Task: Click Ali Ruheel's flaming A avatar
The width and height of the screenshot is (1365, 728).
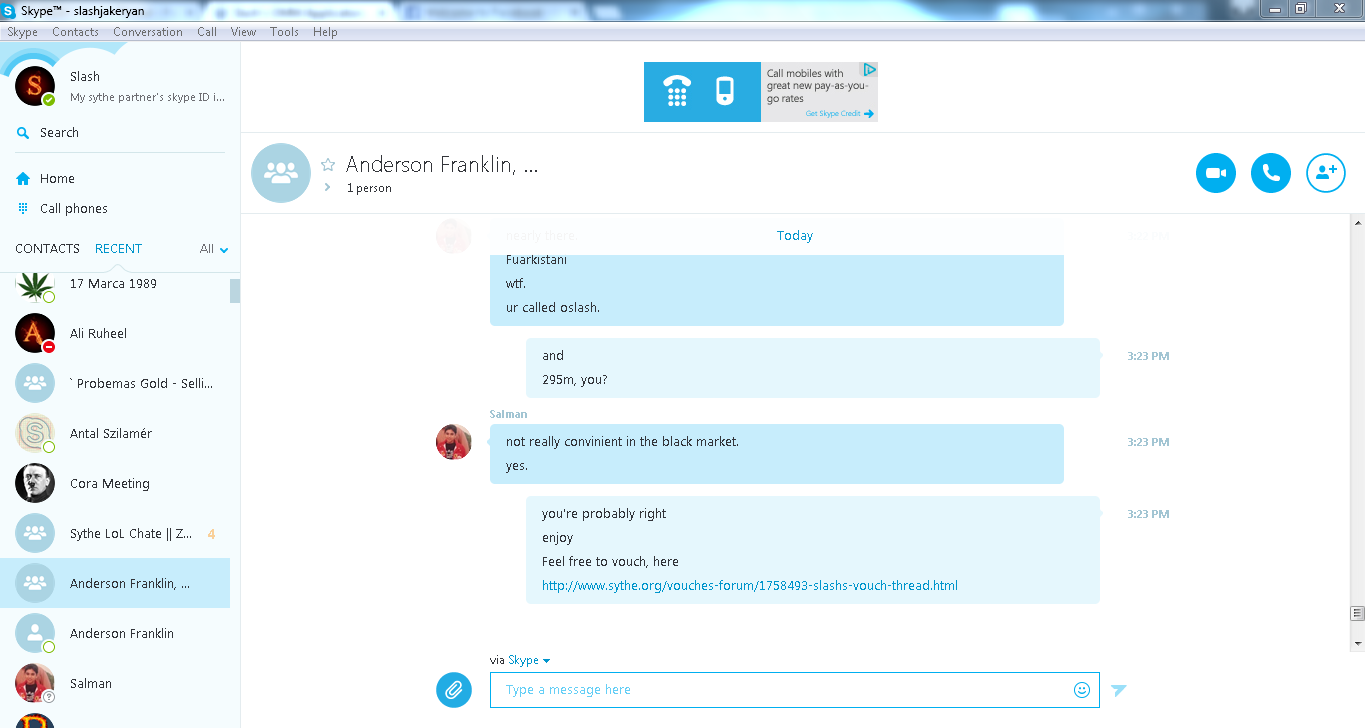Action: tap(35, 333)
